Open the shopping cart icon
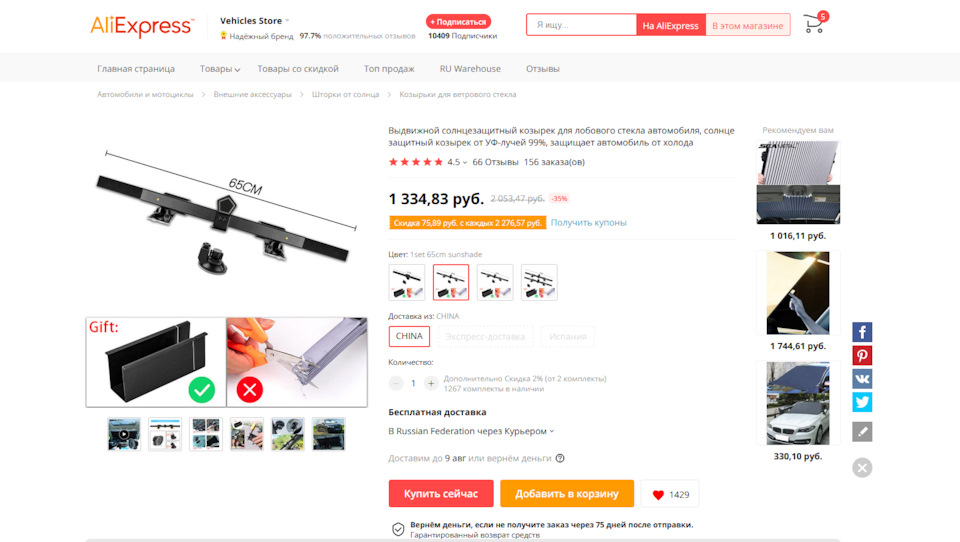The width and height of the screenshot is (960, 542). (x=814, y=24)
